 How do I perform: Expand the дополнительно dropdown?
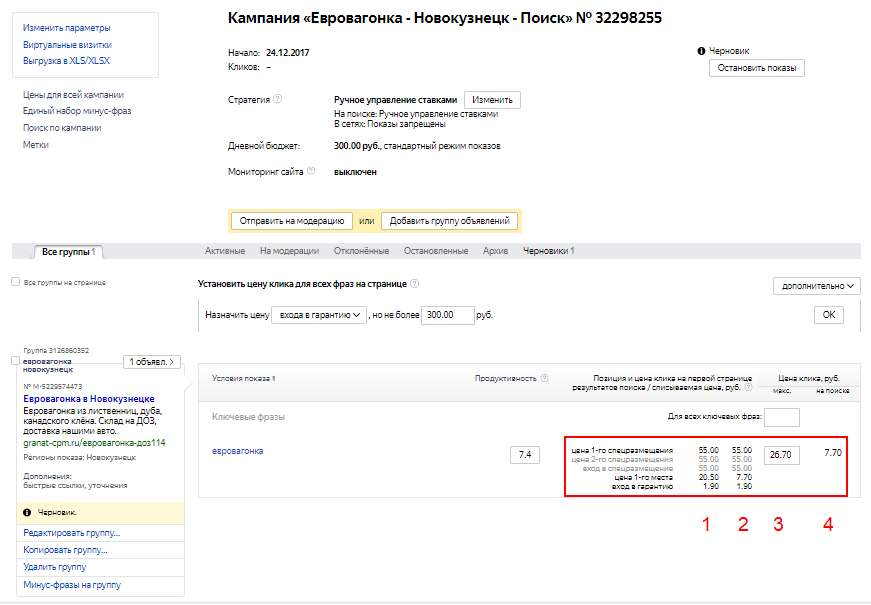[817, 286]
